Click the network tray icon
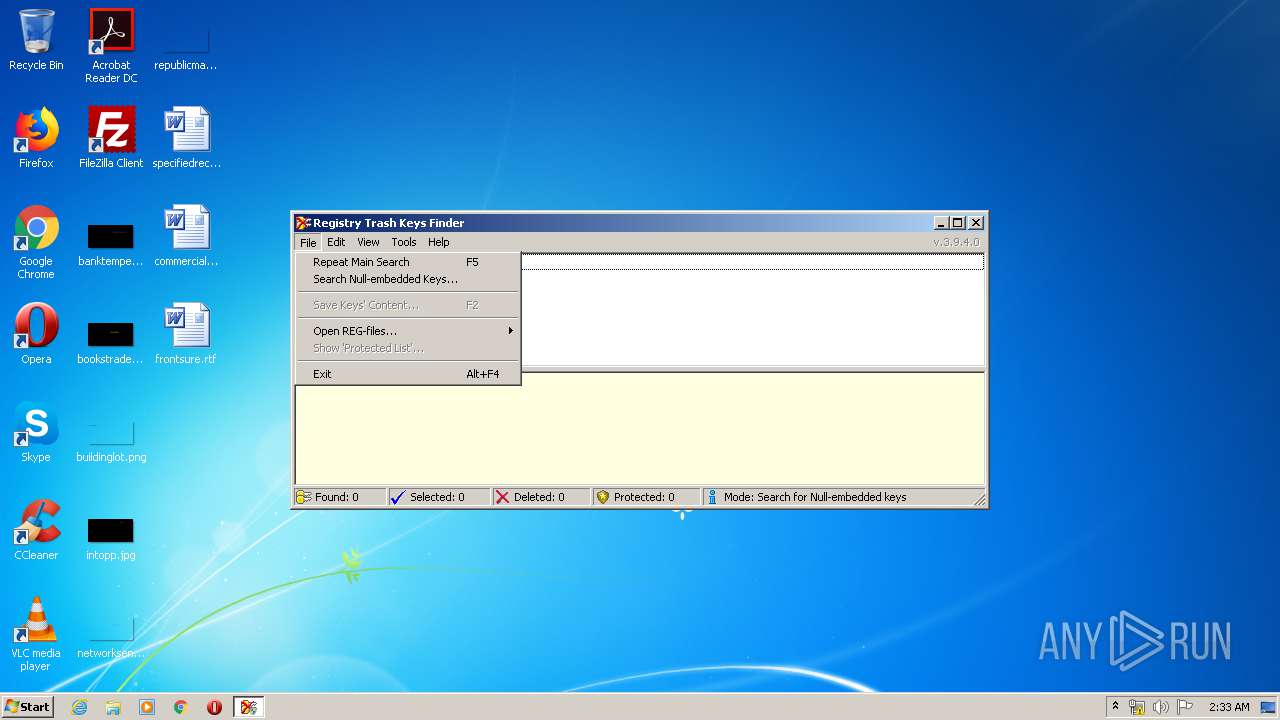 [x=1138, y=707]
